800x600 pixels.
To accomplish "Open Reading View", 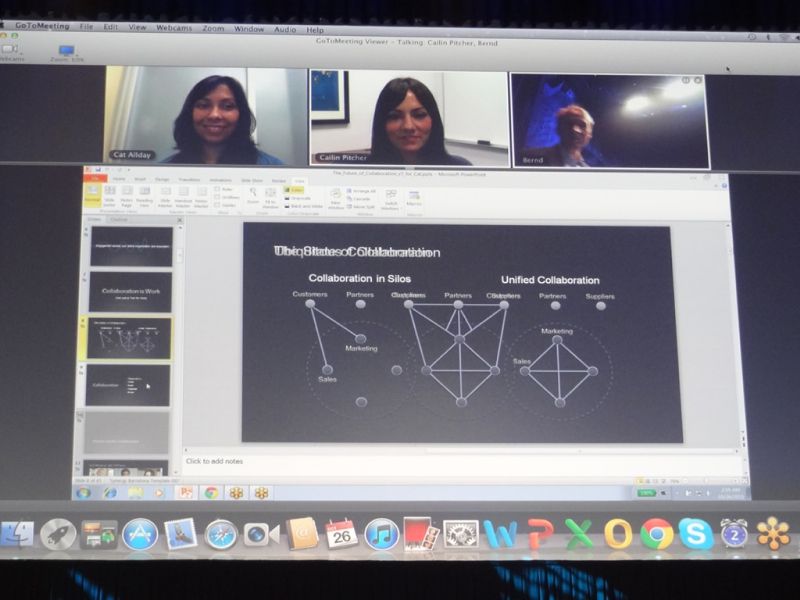I will tap(144, 196).
